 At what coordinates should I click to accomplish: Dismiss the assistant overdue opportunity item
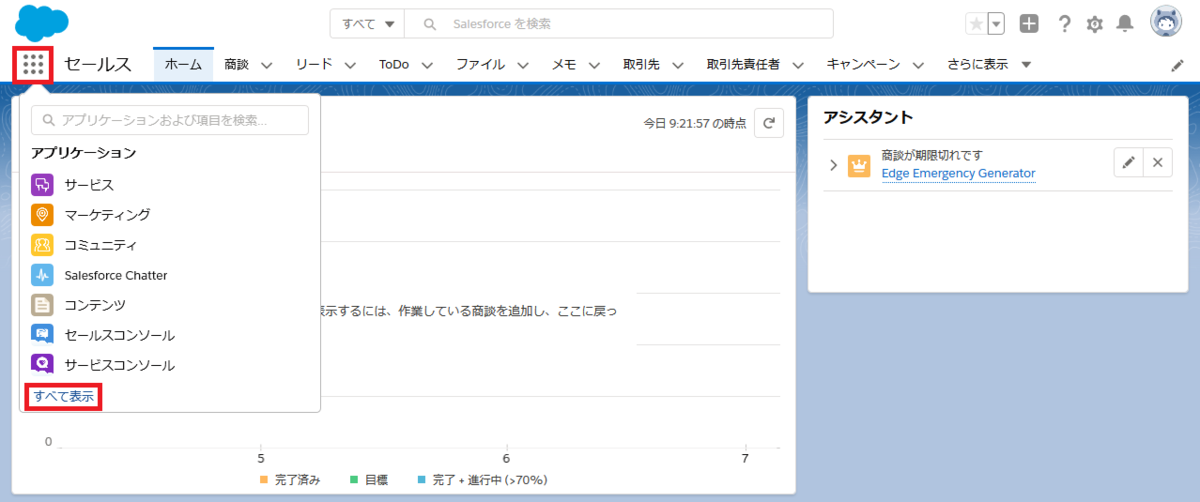[1157, 163]
